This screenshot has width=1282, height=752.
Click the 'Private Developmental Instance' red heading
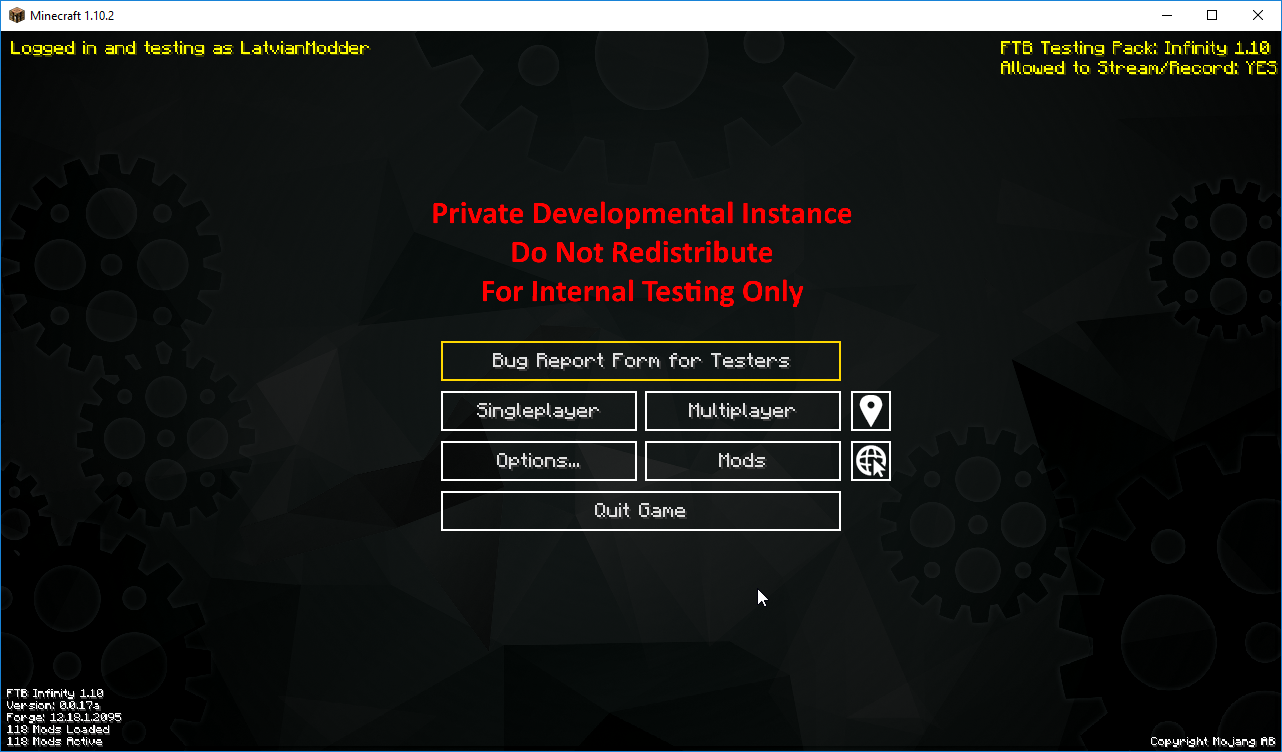(641, 214)
